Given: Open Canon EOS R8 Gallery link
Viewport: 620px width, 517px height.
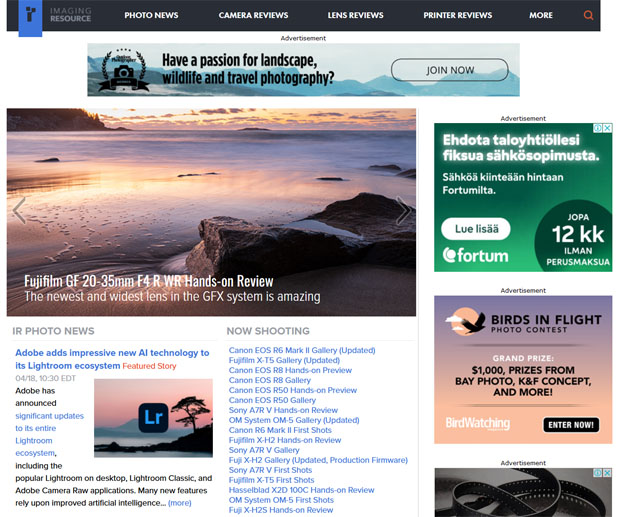Looking at the screenshot, I should [x=270, y=380].
